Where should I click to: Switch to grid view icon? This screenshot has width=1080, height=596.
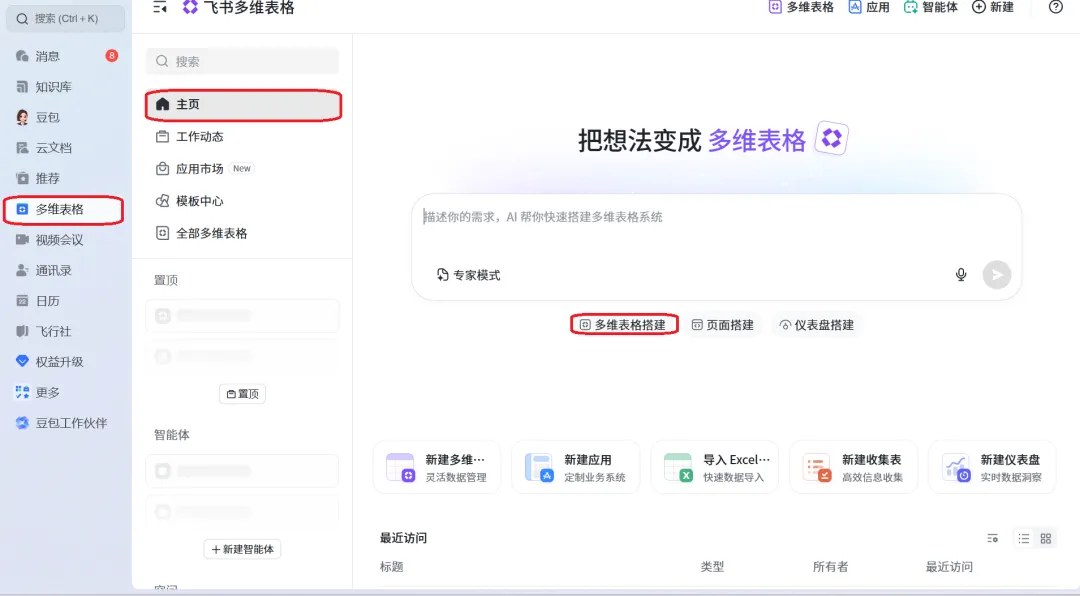[x=1046, y=539]
